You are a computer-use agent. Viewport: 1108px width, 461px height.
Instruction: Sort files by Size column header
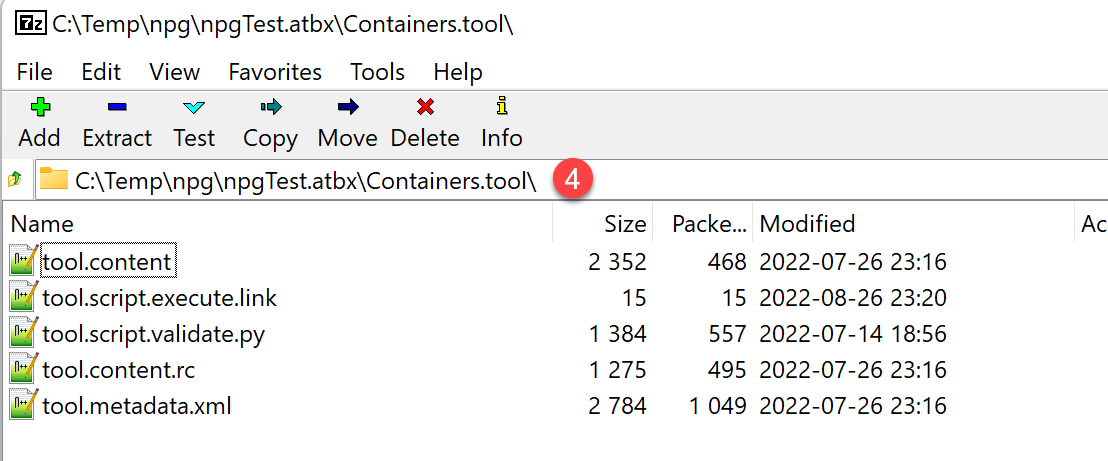tap(625, 223)
